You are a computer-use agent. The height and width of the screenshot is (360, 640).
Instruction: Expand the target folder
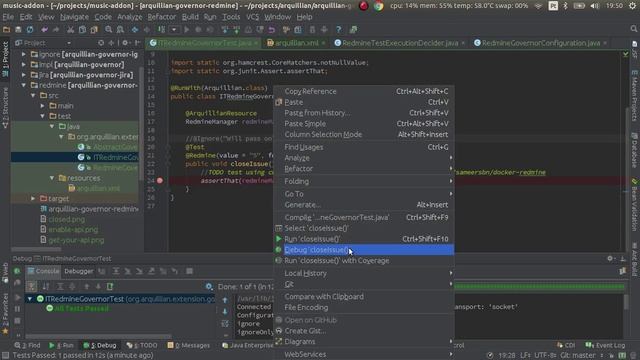point(33,198)
